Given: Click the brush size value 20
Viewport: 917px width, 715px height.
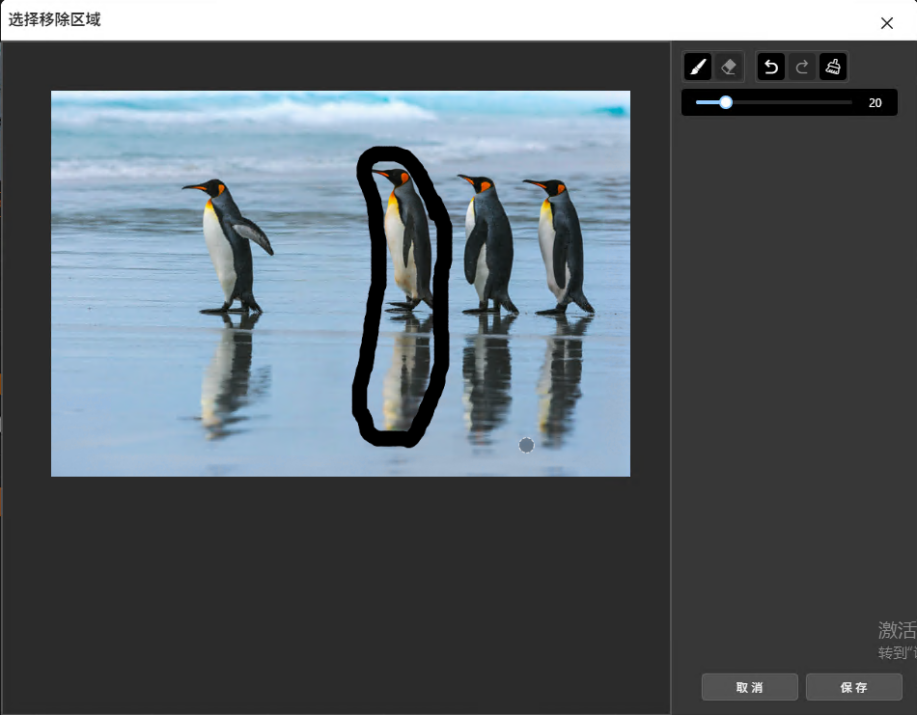Looking at the screenshot, I should 875,103.
